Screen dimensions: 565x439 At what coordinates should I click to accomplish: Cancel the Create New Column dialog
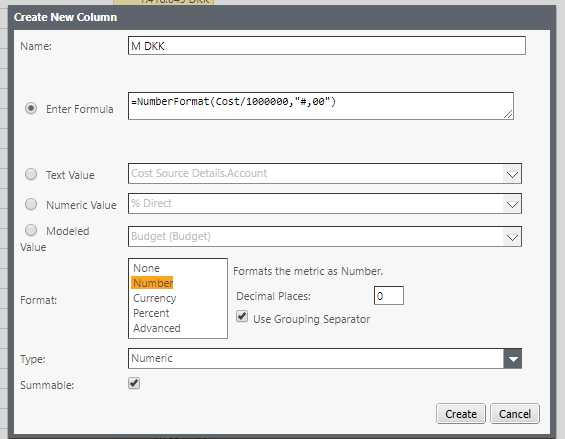[x=515, y=414]
